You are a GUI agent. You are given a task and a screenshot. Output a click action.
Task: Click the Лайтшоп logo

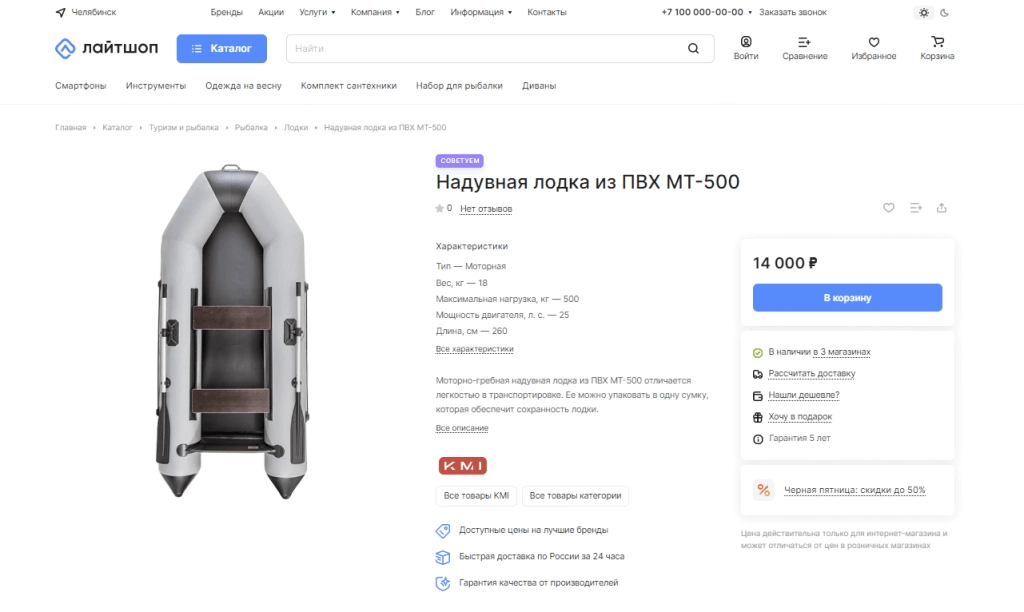(106, 48)
